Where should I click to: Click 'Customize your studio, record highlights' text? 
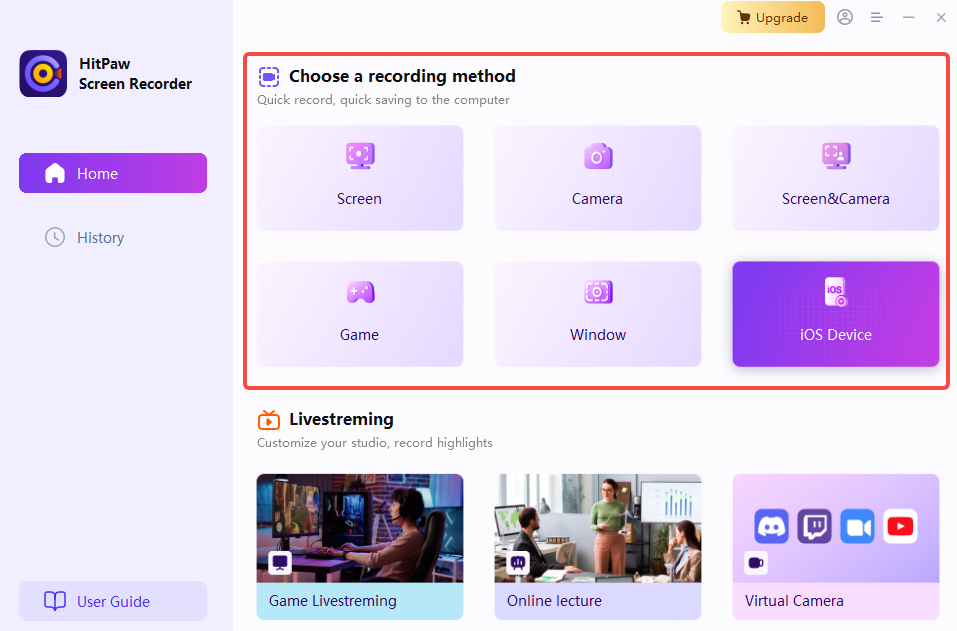[375, 442]
